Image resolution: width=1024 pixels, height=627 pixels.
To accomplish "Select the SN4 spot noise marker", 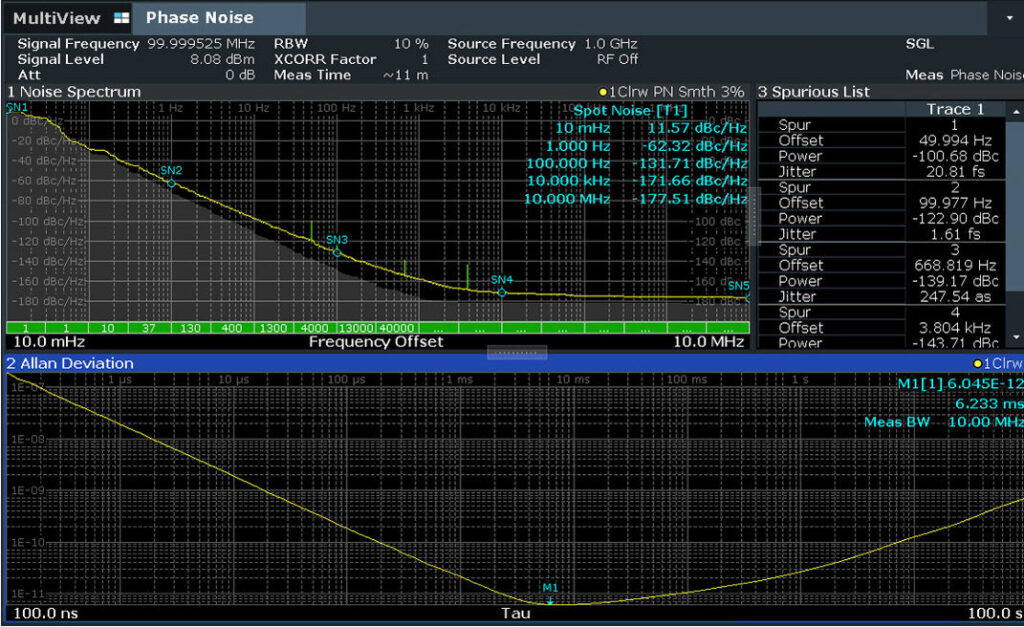I will pyautogui.click(x=502, y=293).
